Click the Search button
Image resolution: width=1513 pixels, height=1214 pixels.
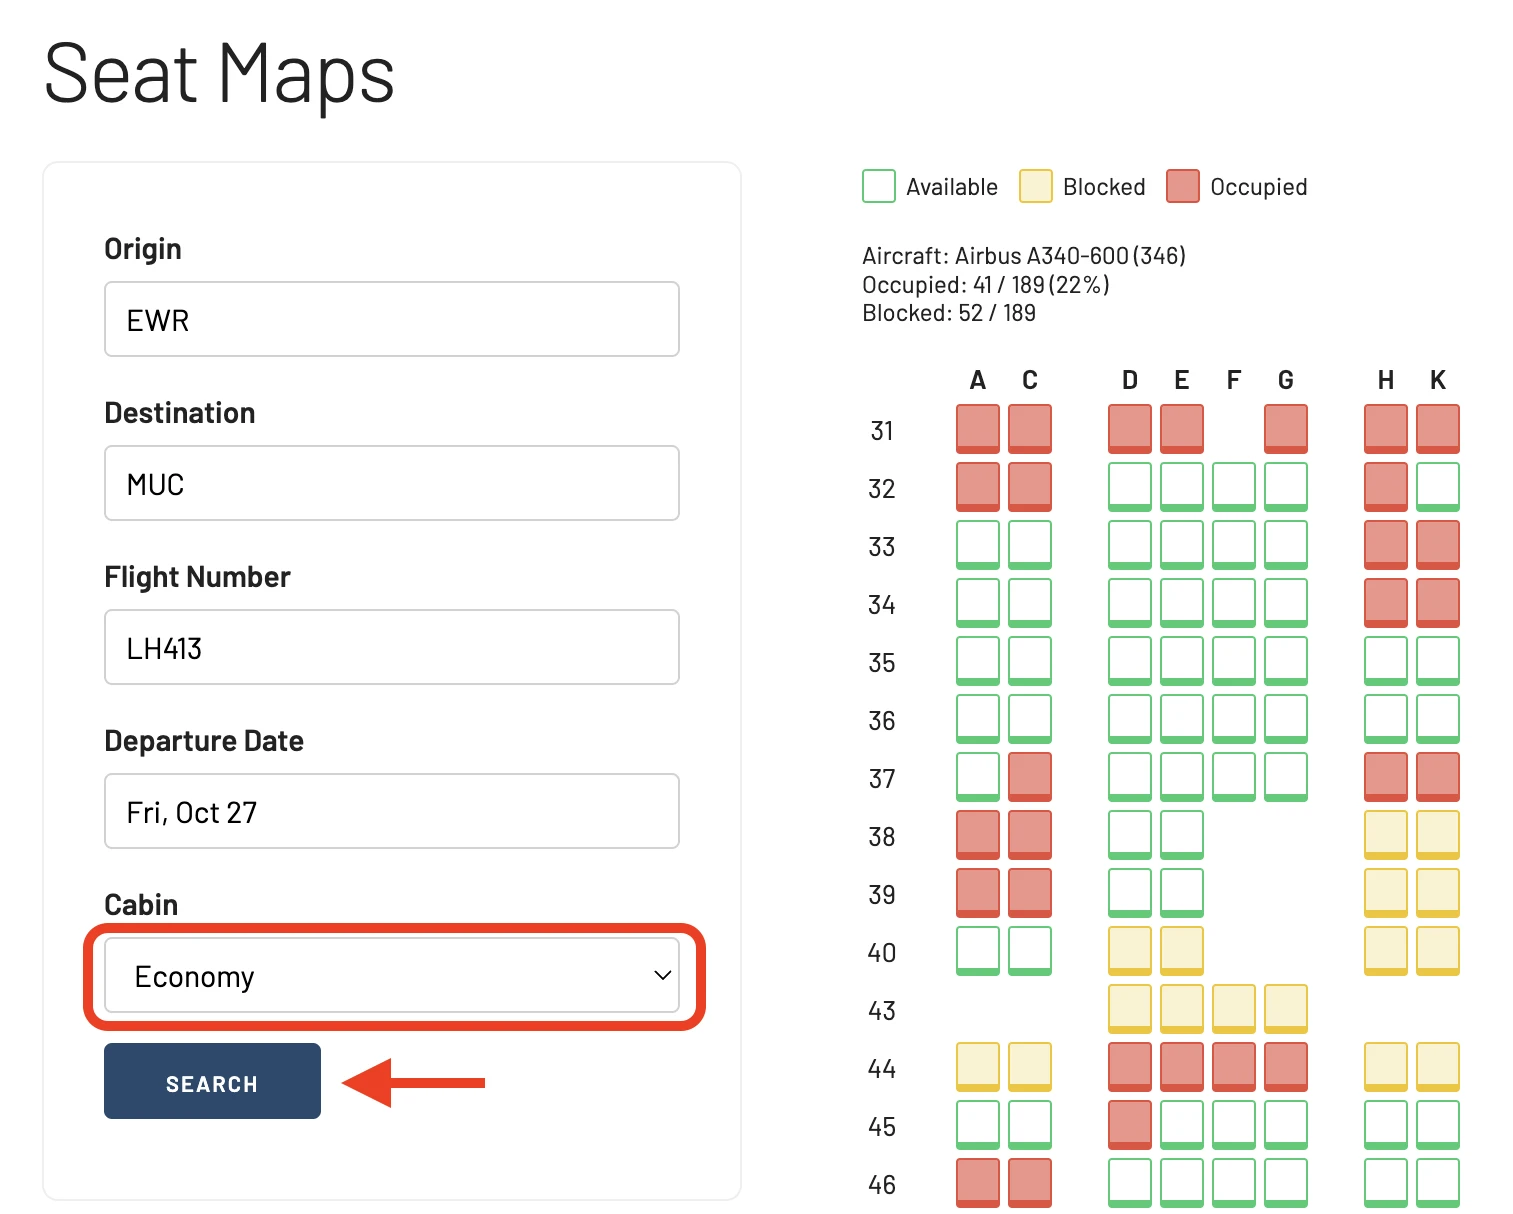point(212,1081)
